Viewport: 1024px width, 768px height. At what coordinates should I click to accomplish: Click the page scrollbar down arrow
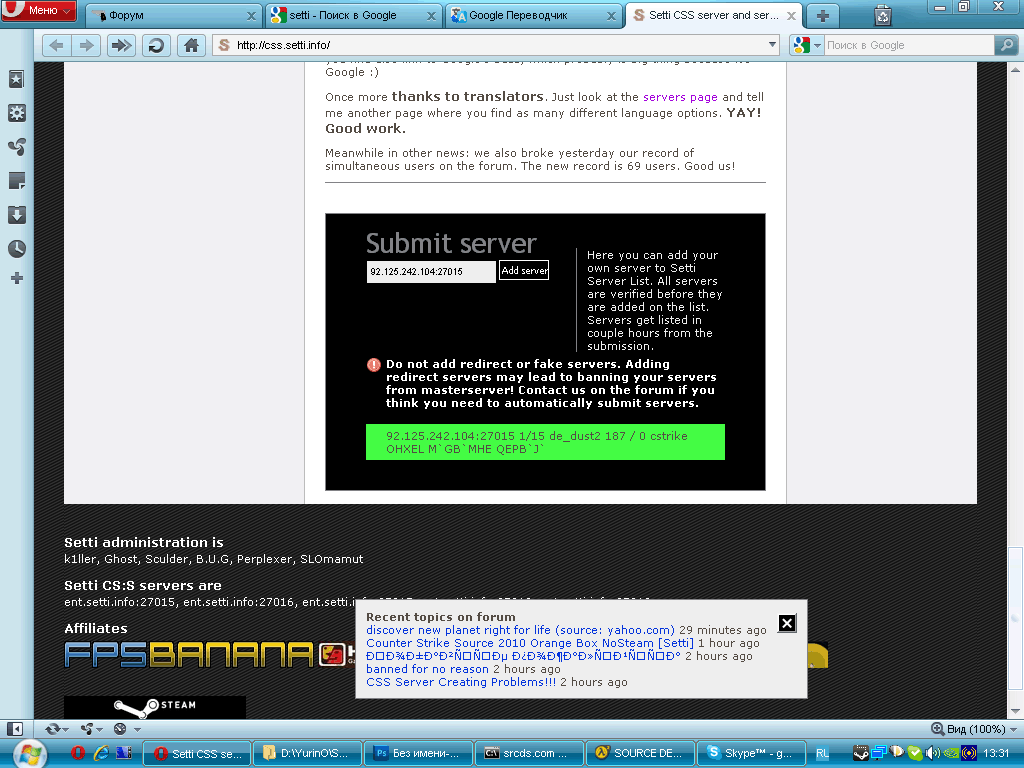tap(1015, 711)
